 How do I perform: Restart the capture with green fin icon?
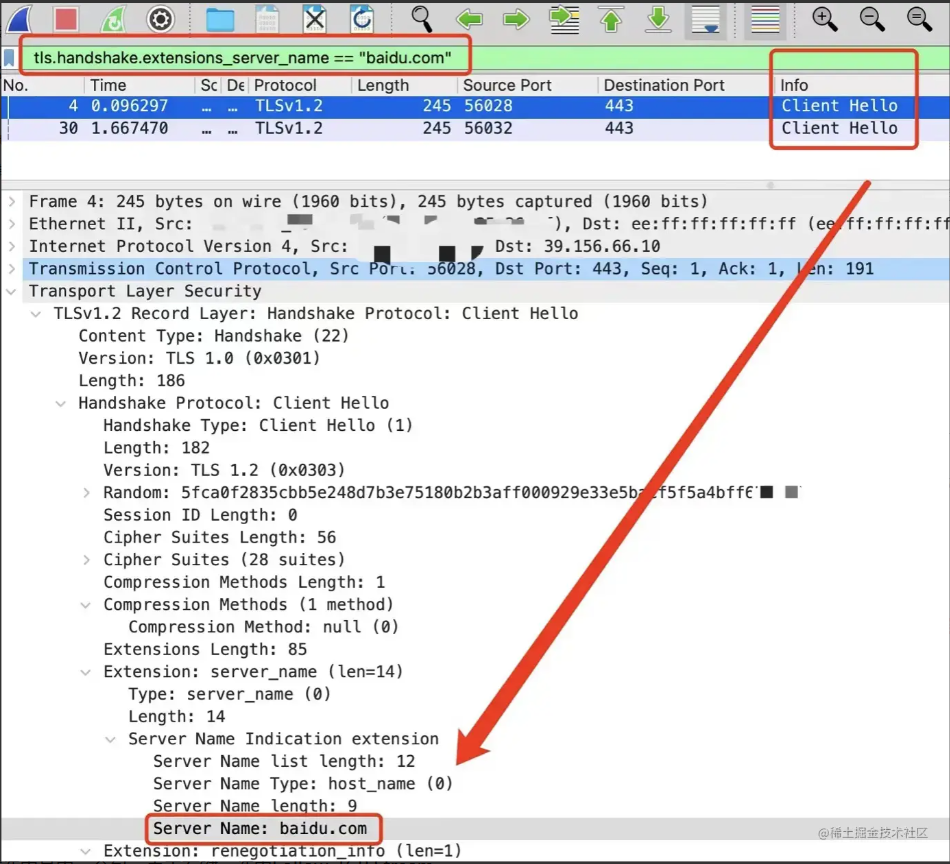pyautogui.click(x=113, y=19)
